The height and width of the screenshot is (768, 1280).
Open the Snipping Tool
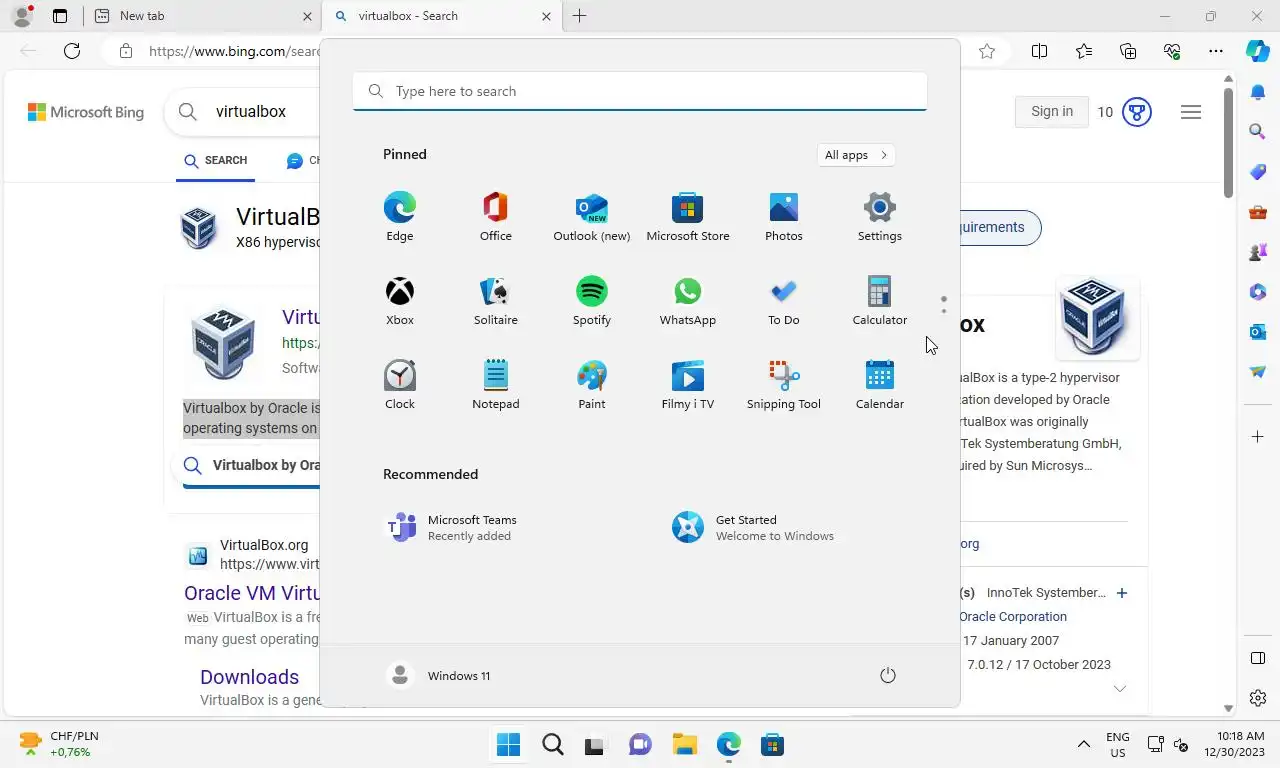784,385
